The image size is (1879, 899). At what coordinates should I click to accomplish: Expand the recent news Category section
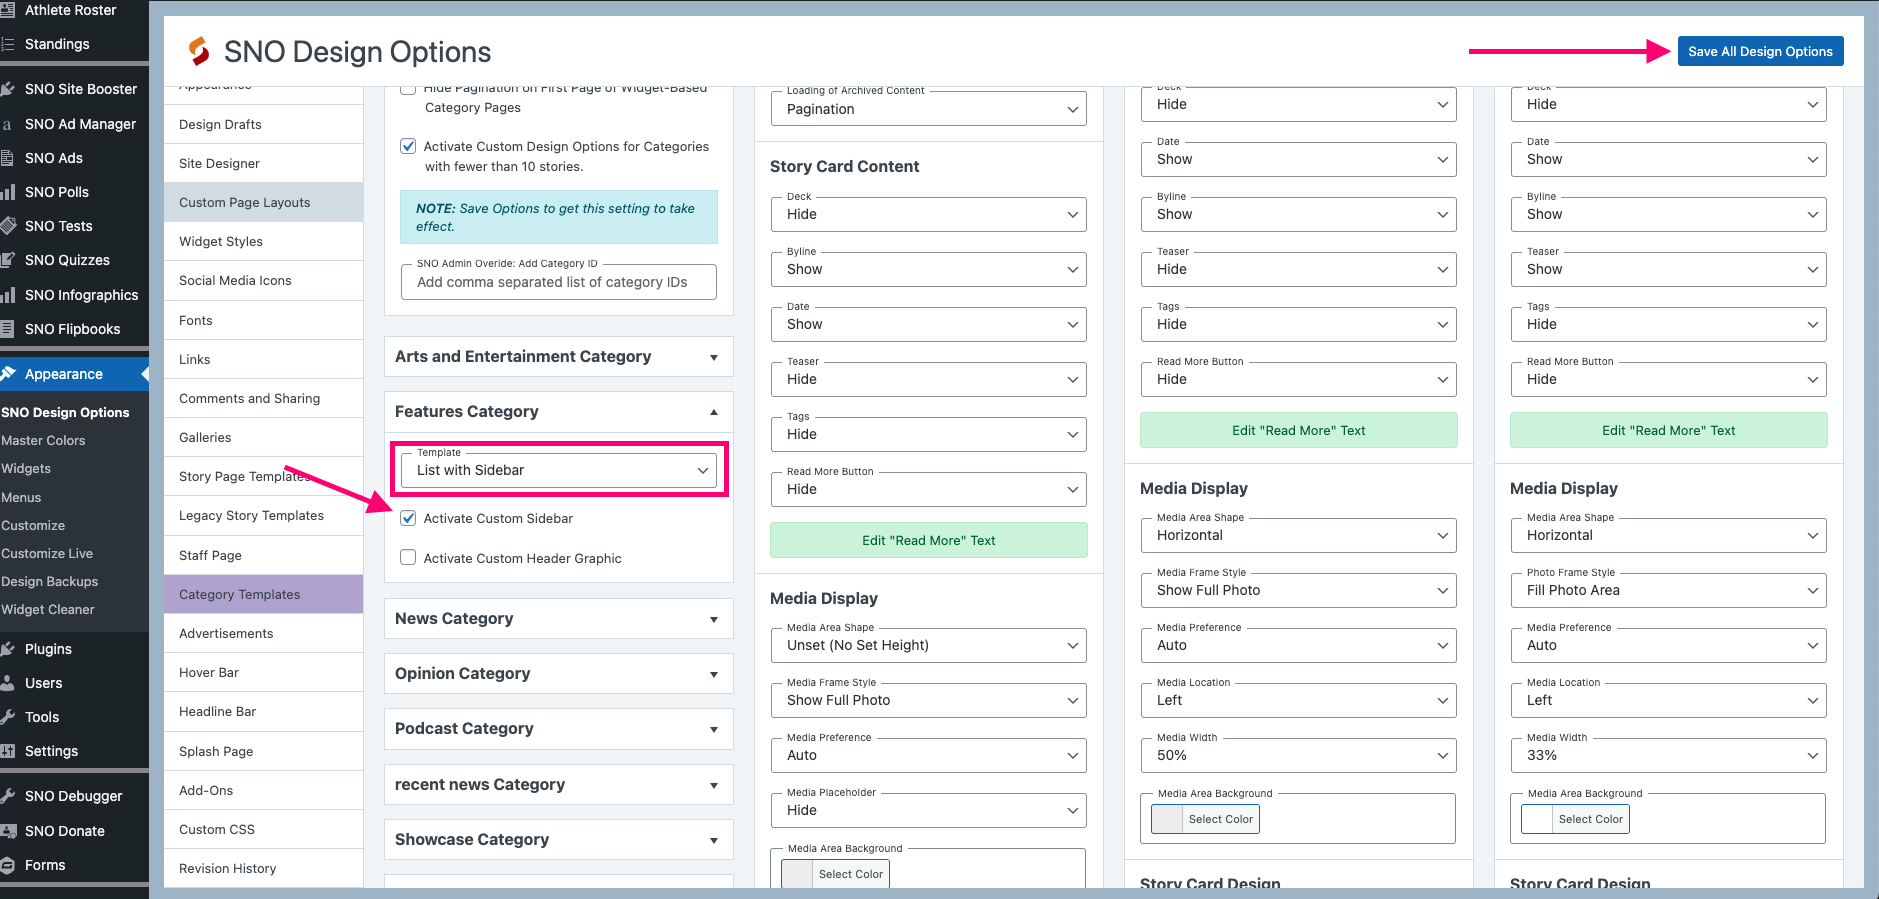pos(559,785)
